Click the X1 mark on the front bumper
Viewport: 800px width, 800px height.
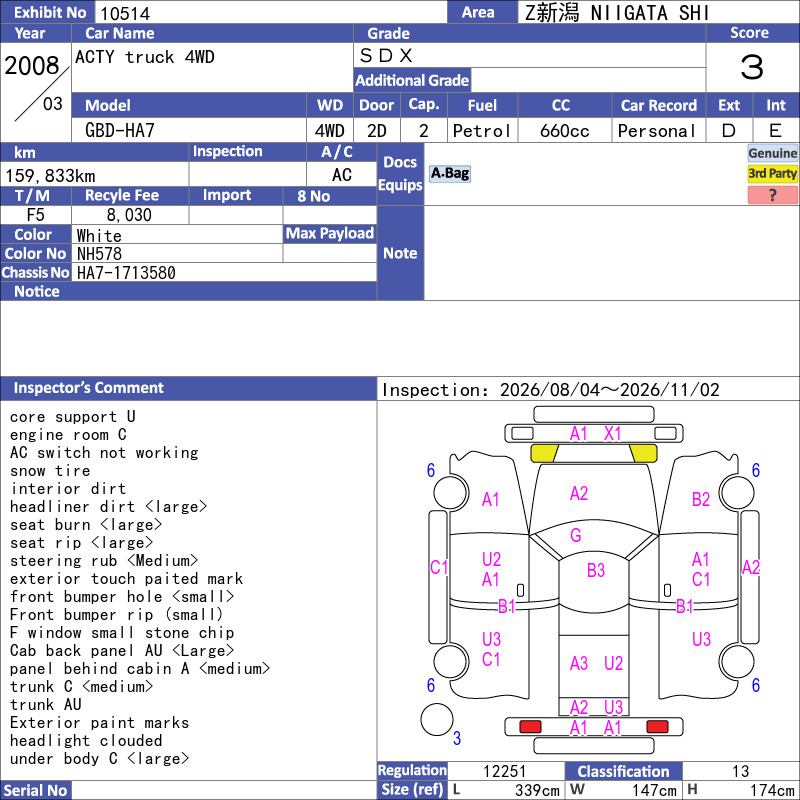(612, 434)
